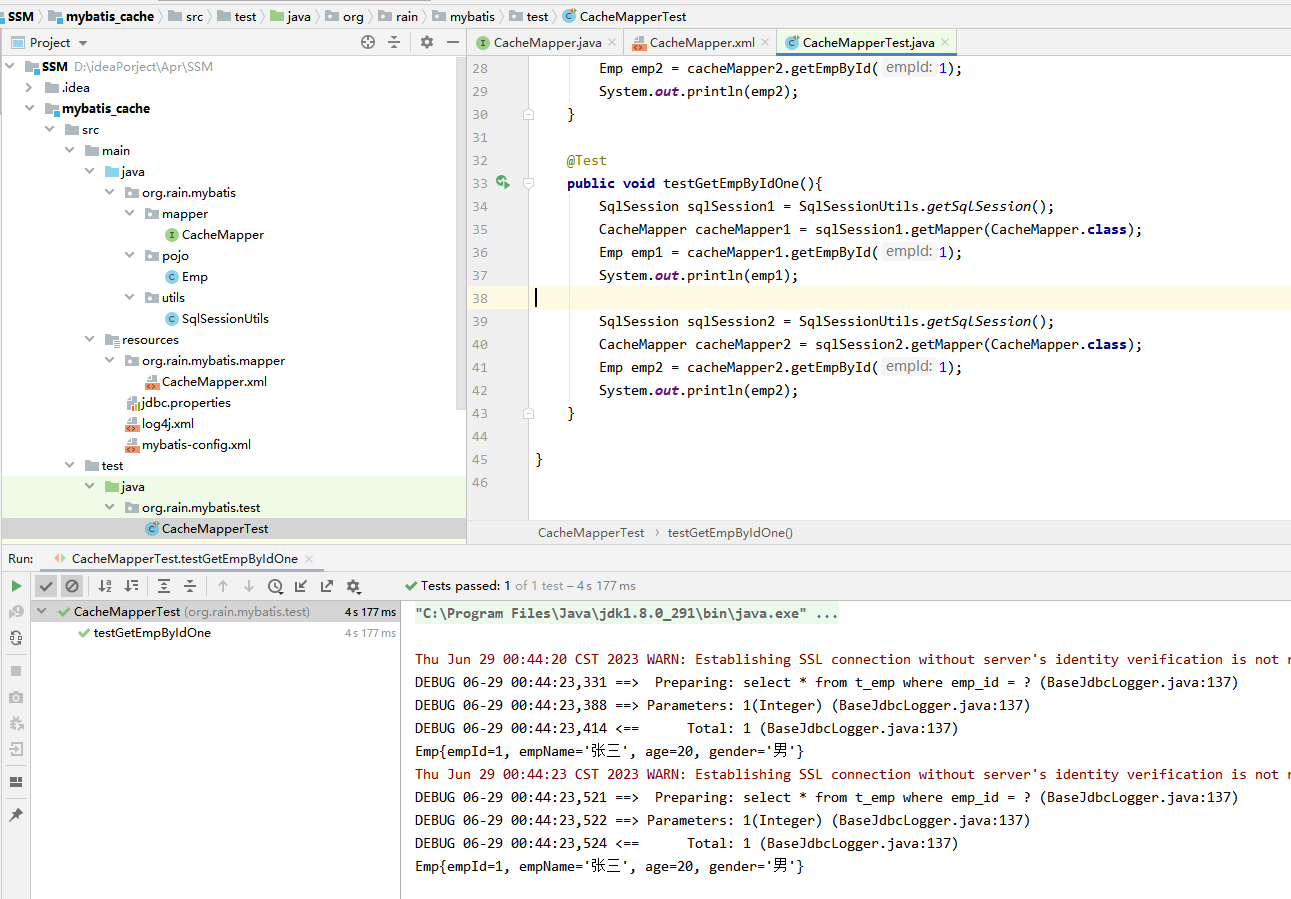Screen dimensions: 1291x899
Task: Click the next failed test down arrow
Action: (249, 586)
